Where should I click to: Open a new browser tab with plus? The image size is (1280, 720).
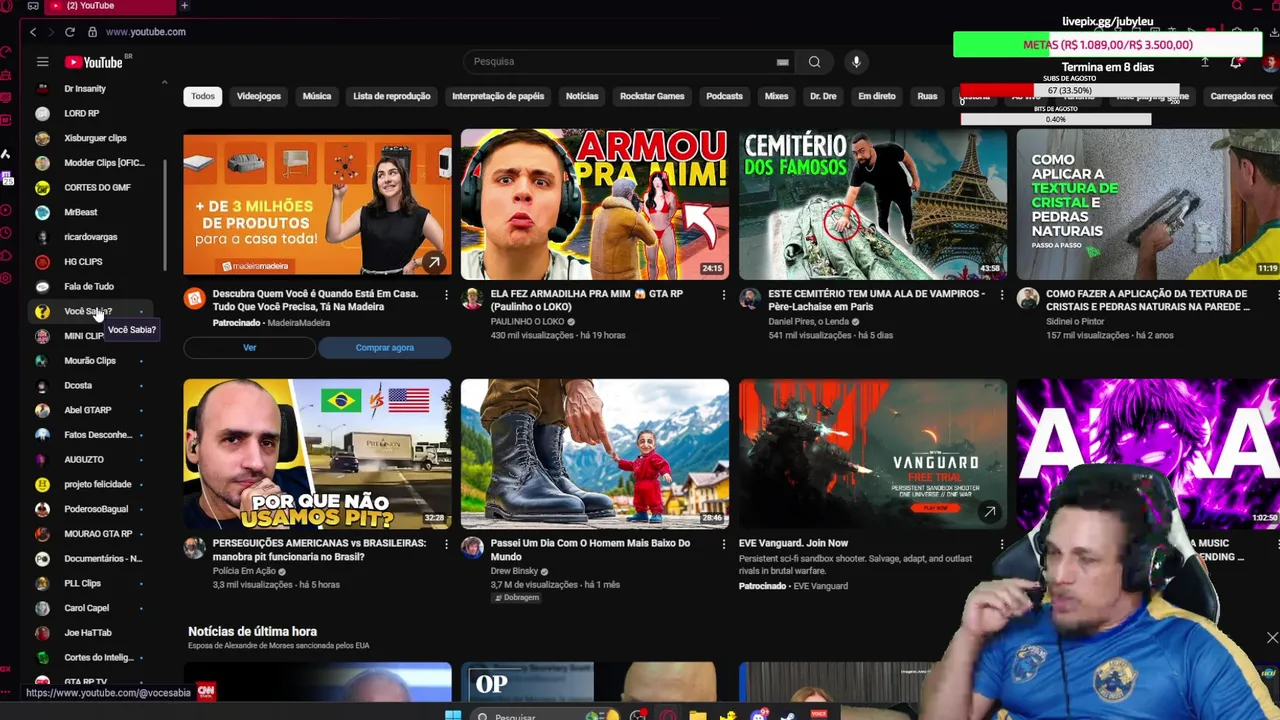[184, 6]
